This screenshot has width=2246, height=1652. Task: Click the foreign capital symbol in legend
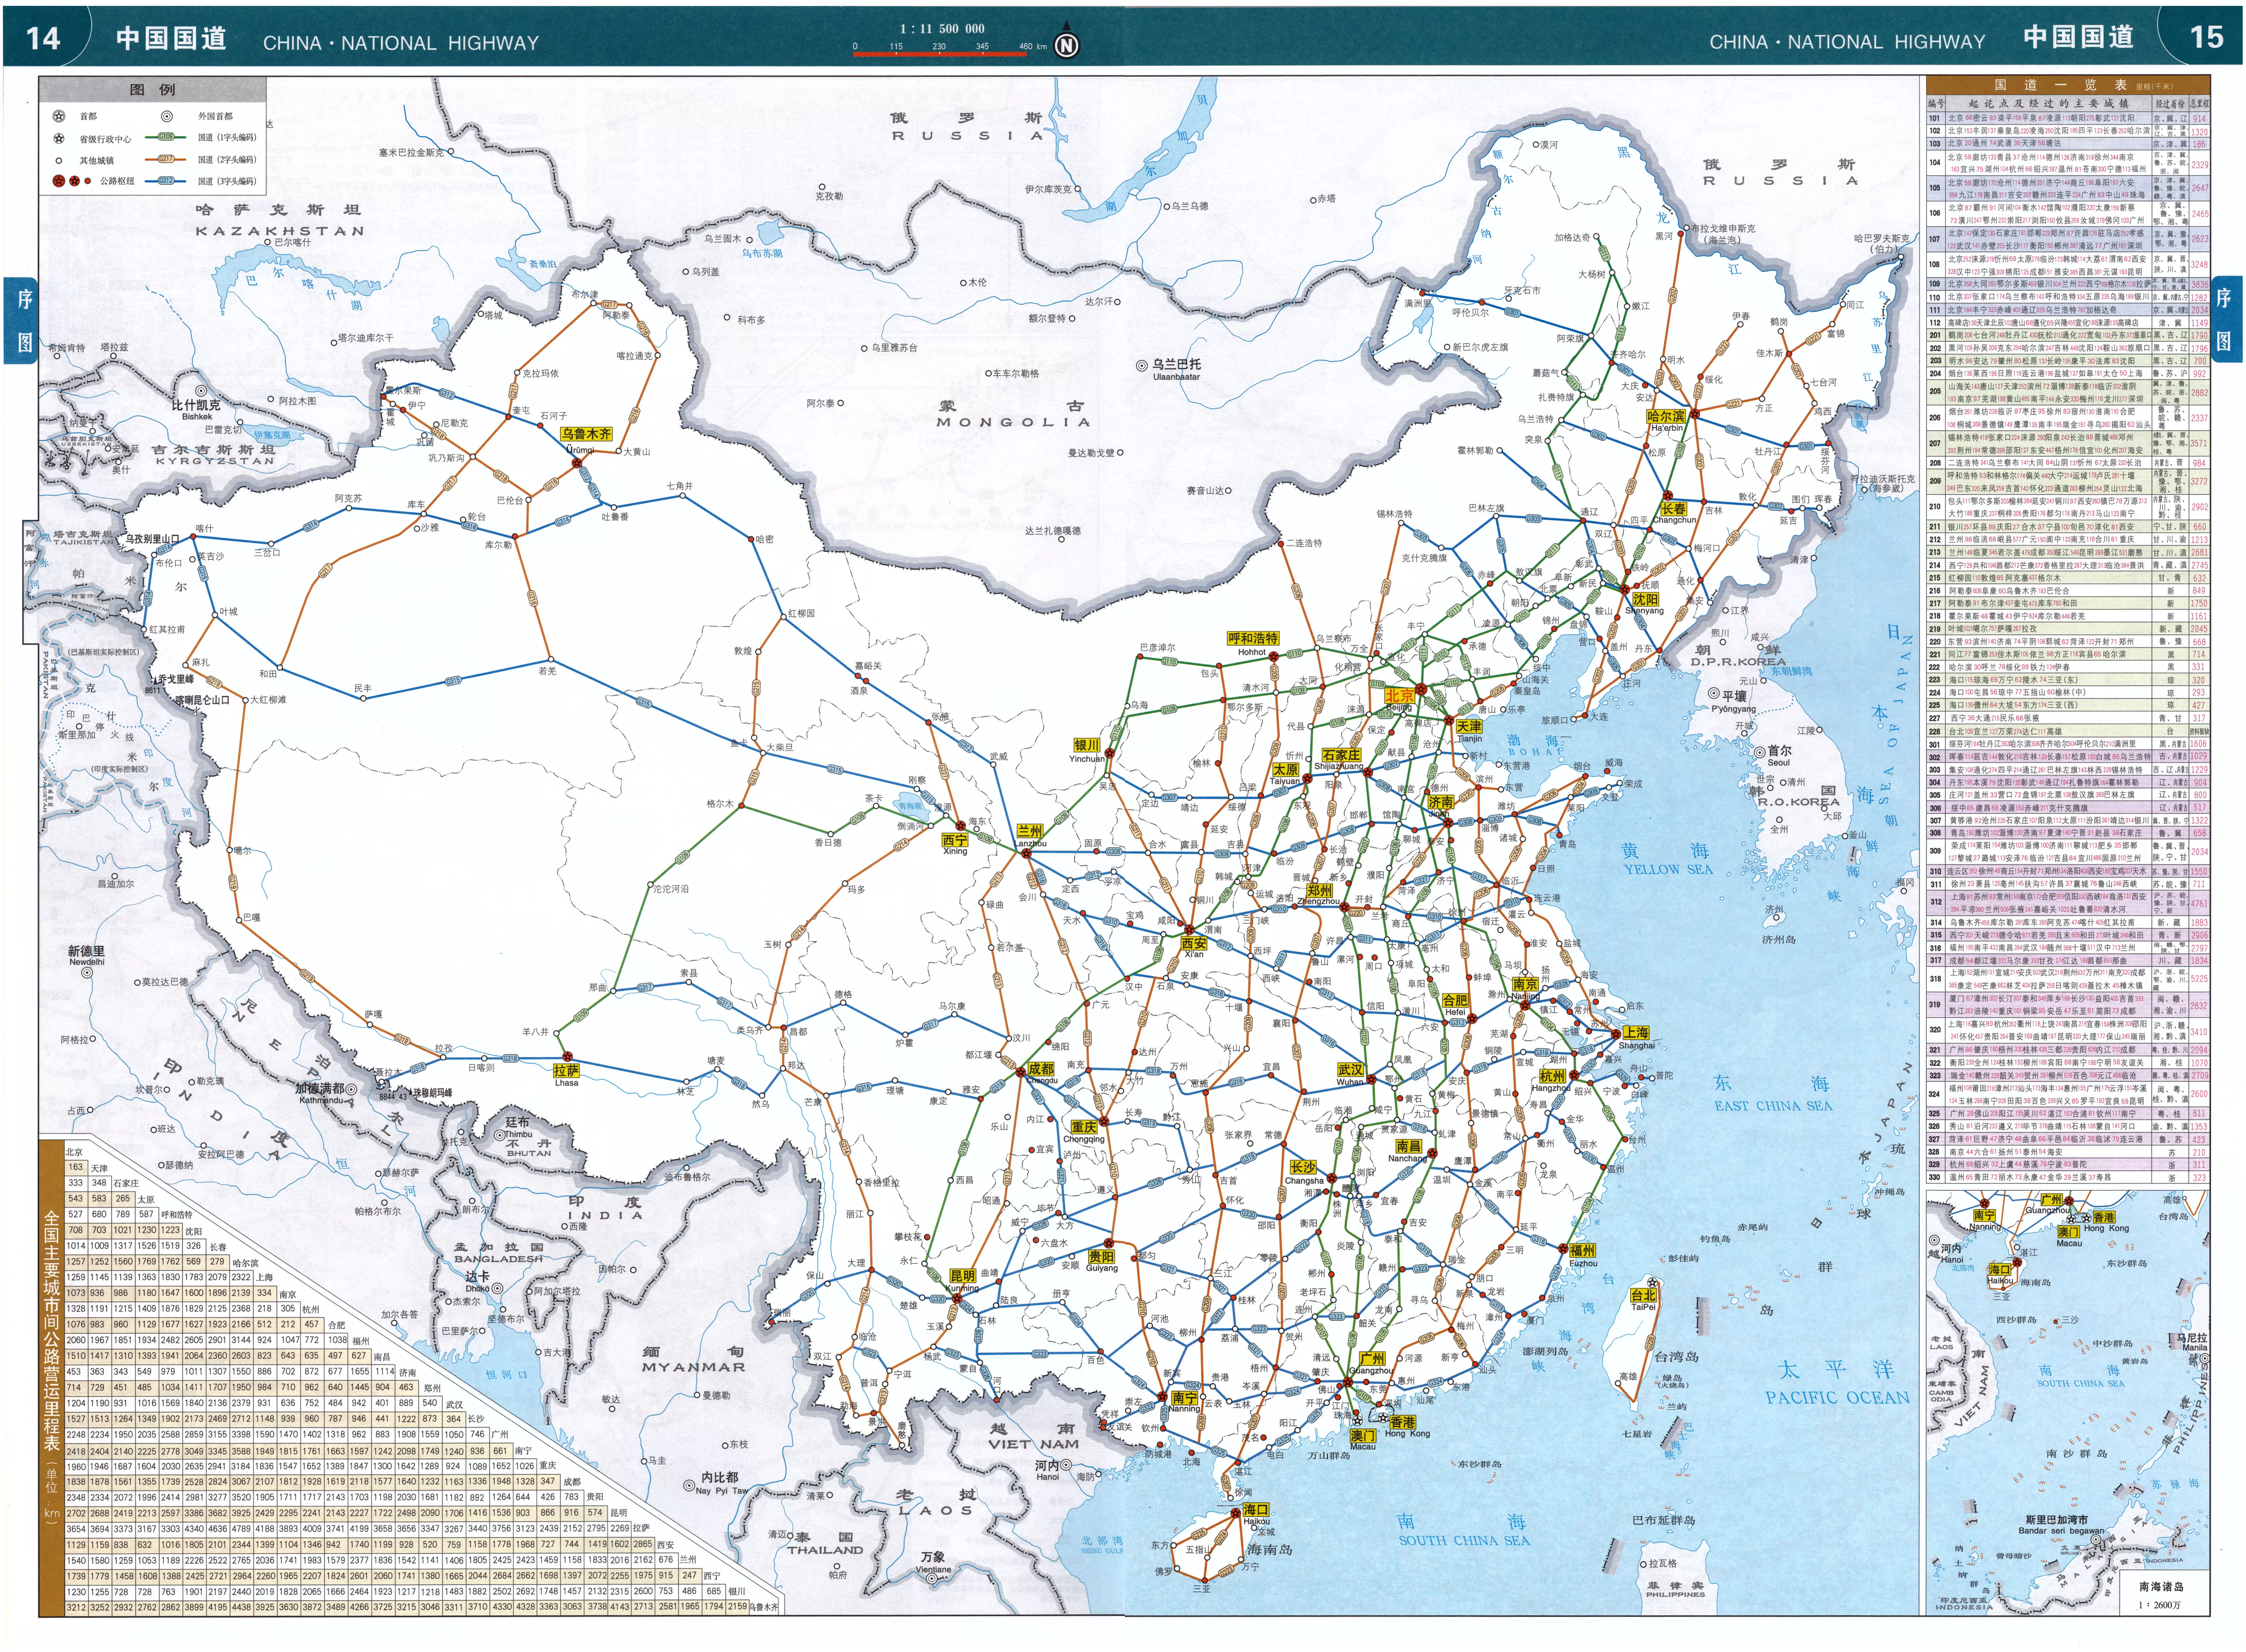click(167, 117)
